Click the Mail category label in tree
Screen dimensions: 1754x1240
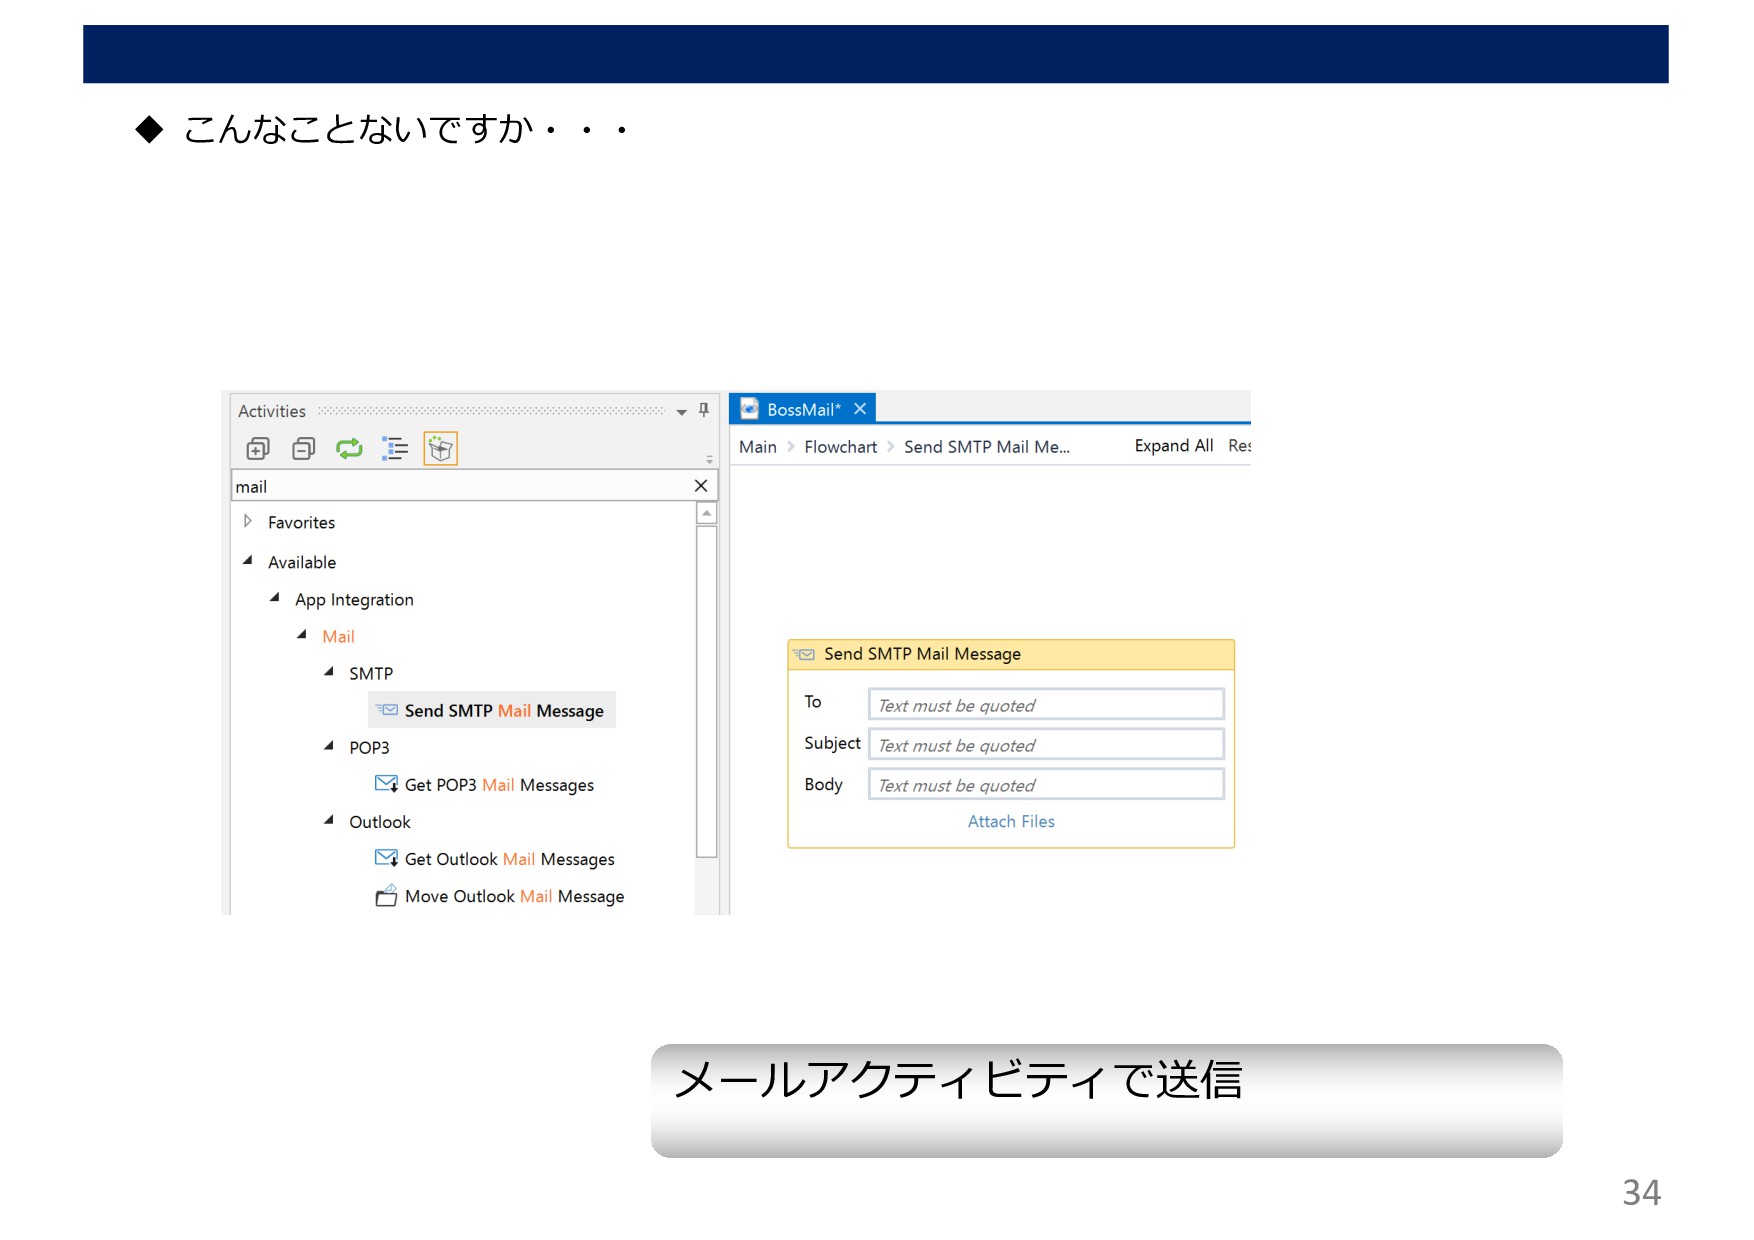338,636
